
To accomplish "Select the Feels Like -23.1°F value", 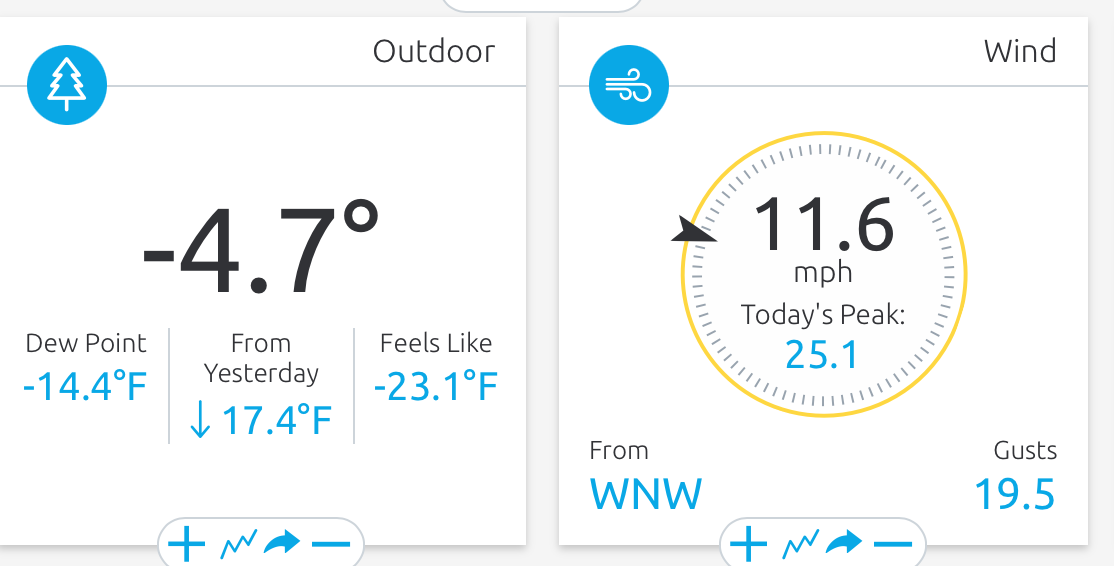I will [x=436, y=386].
